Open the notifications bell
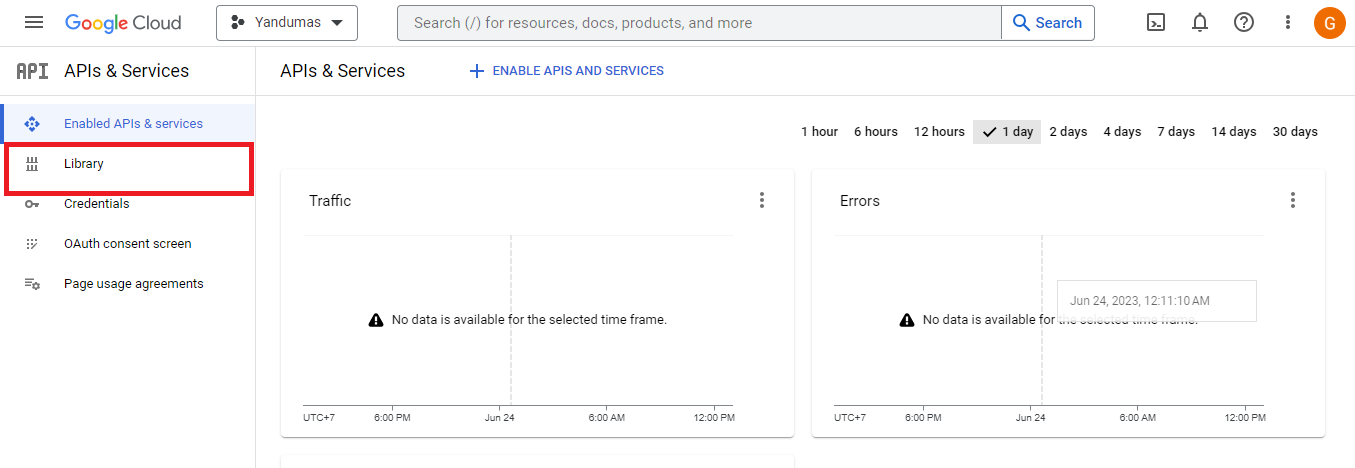 click(x=1200, y=22)
